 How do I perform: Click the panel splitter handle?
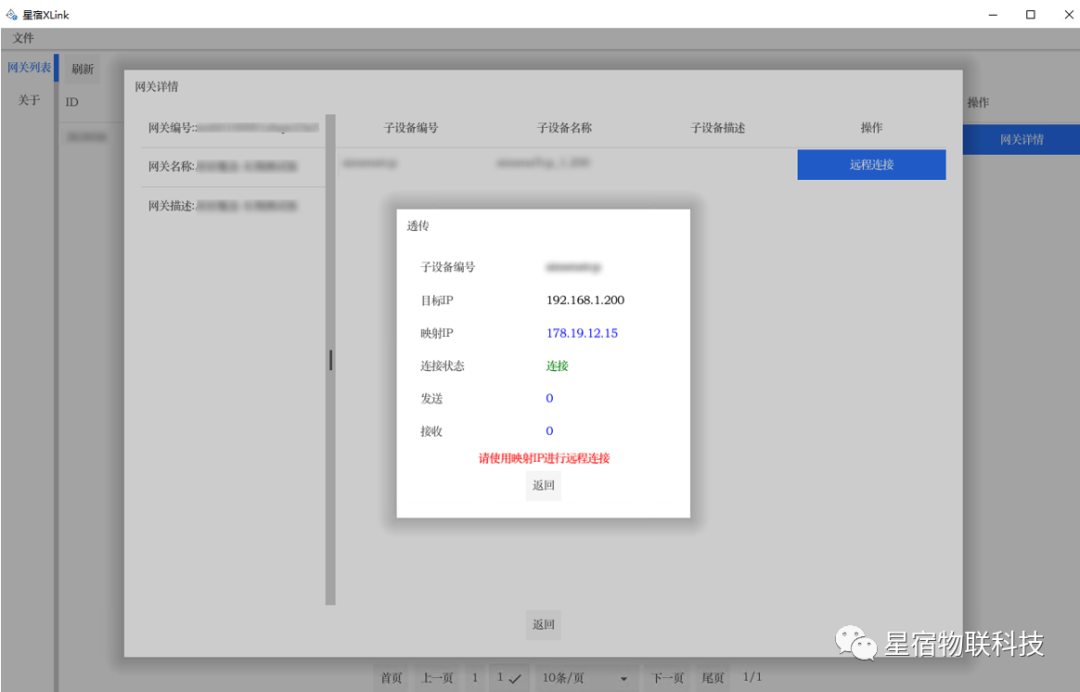[331, 360]
